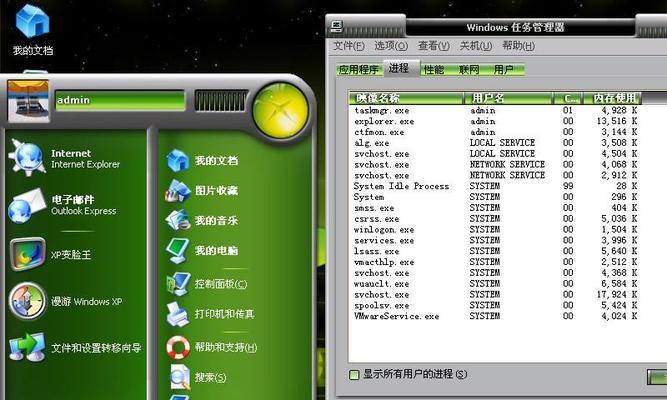Open Outlook Express email icon
The image size is (667, 400).
tap(27, 206)
